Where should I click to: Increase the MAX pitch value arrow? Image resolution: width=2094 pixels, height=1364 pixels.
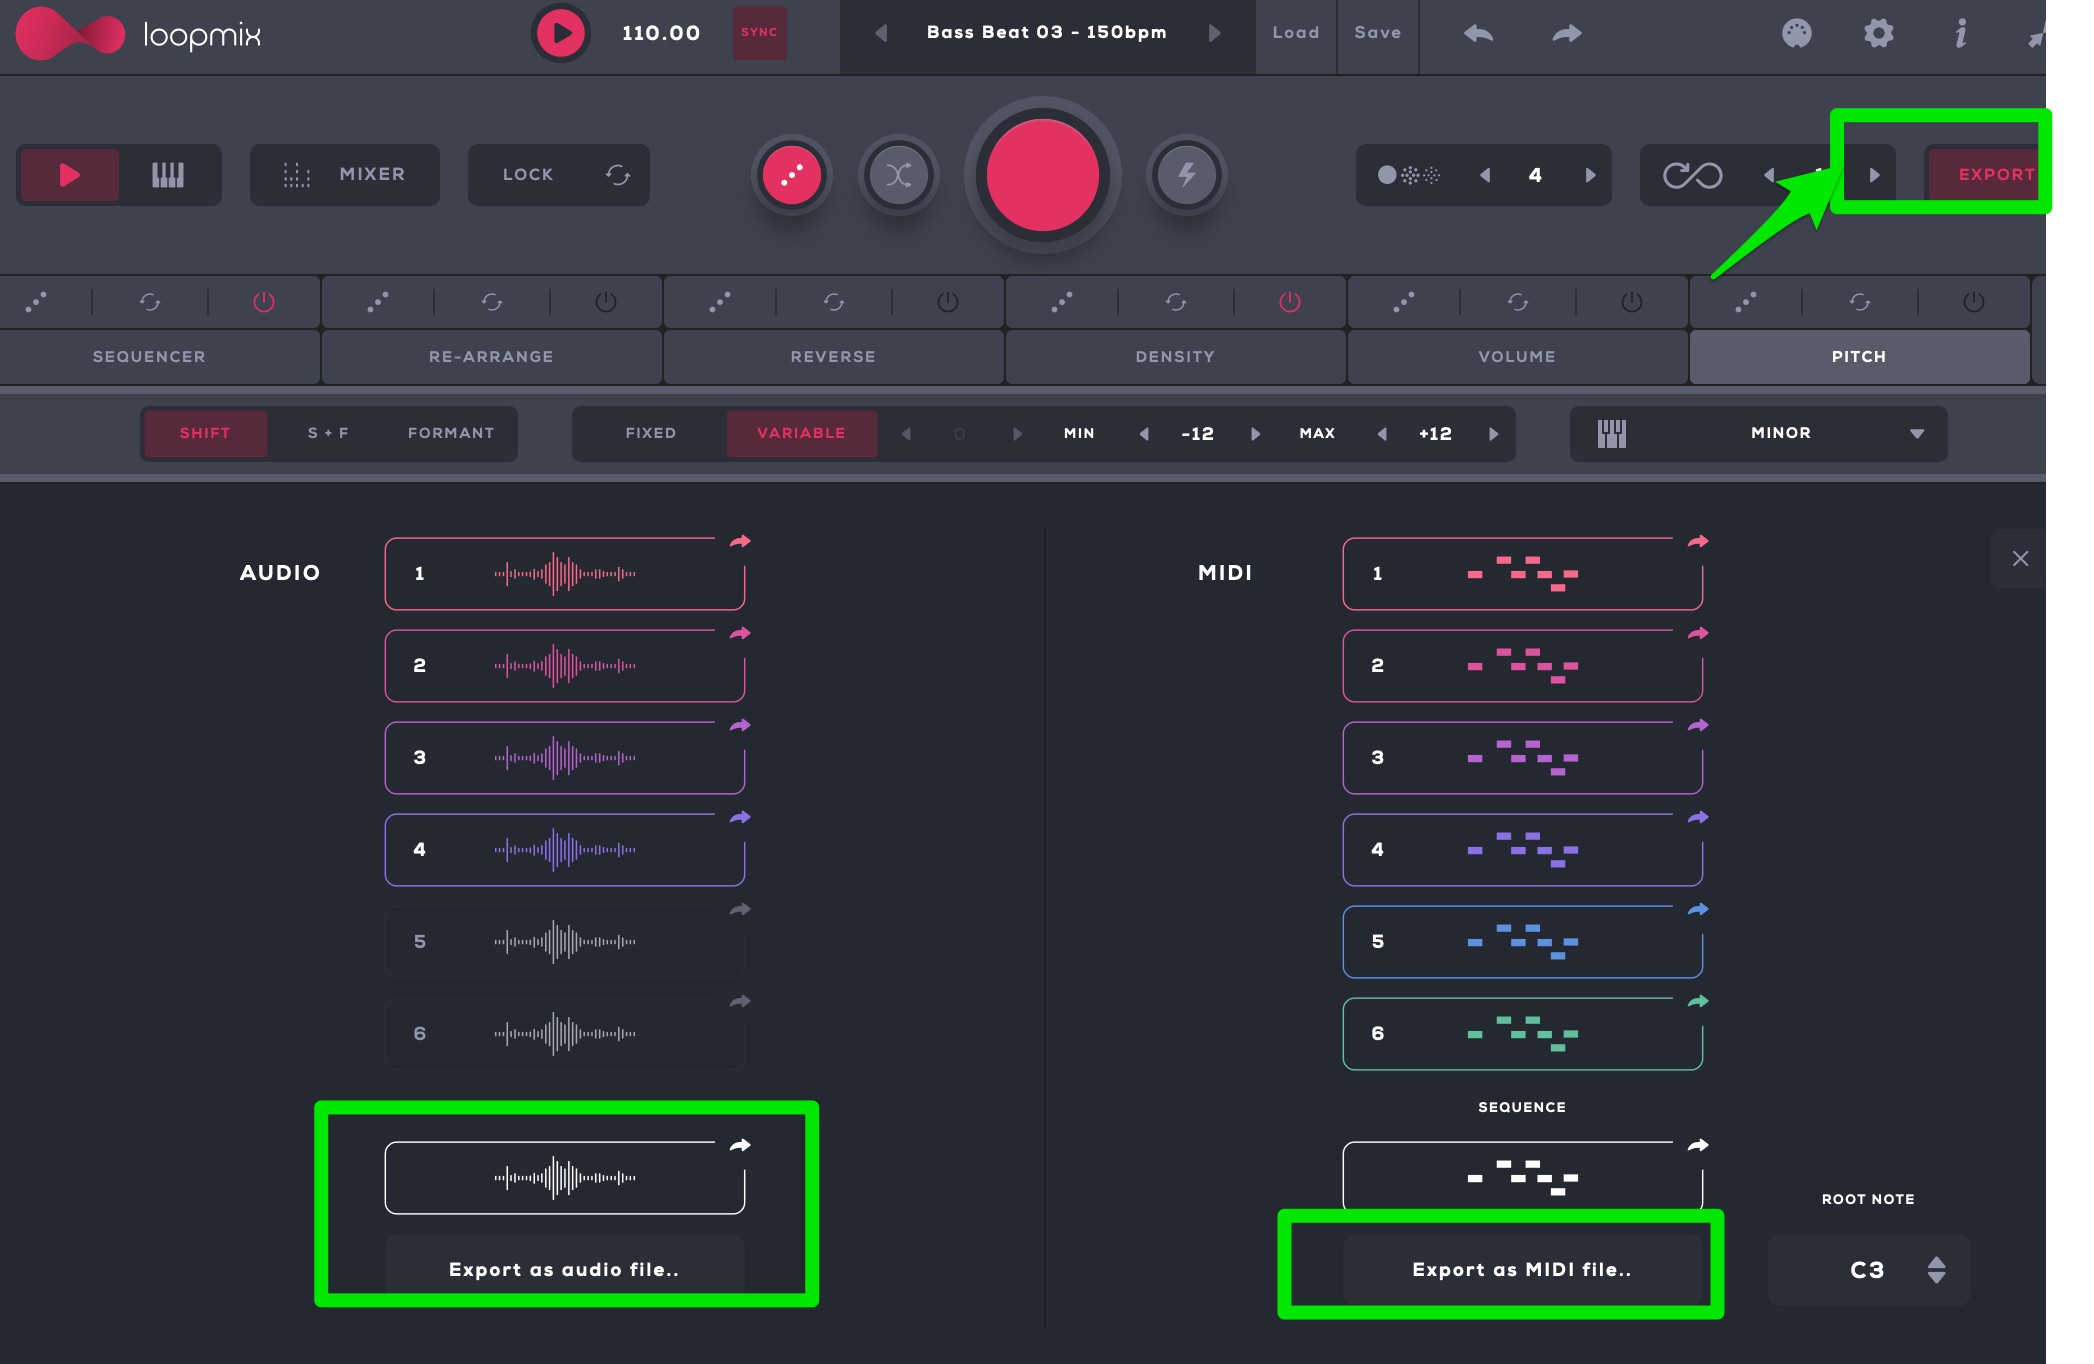1494,433
